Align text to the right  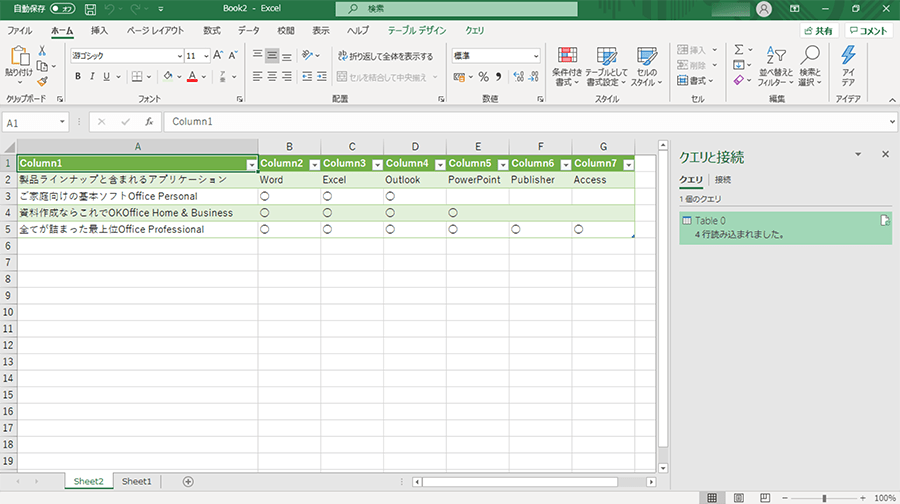pyautogui.click(x=286, y=76)
